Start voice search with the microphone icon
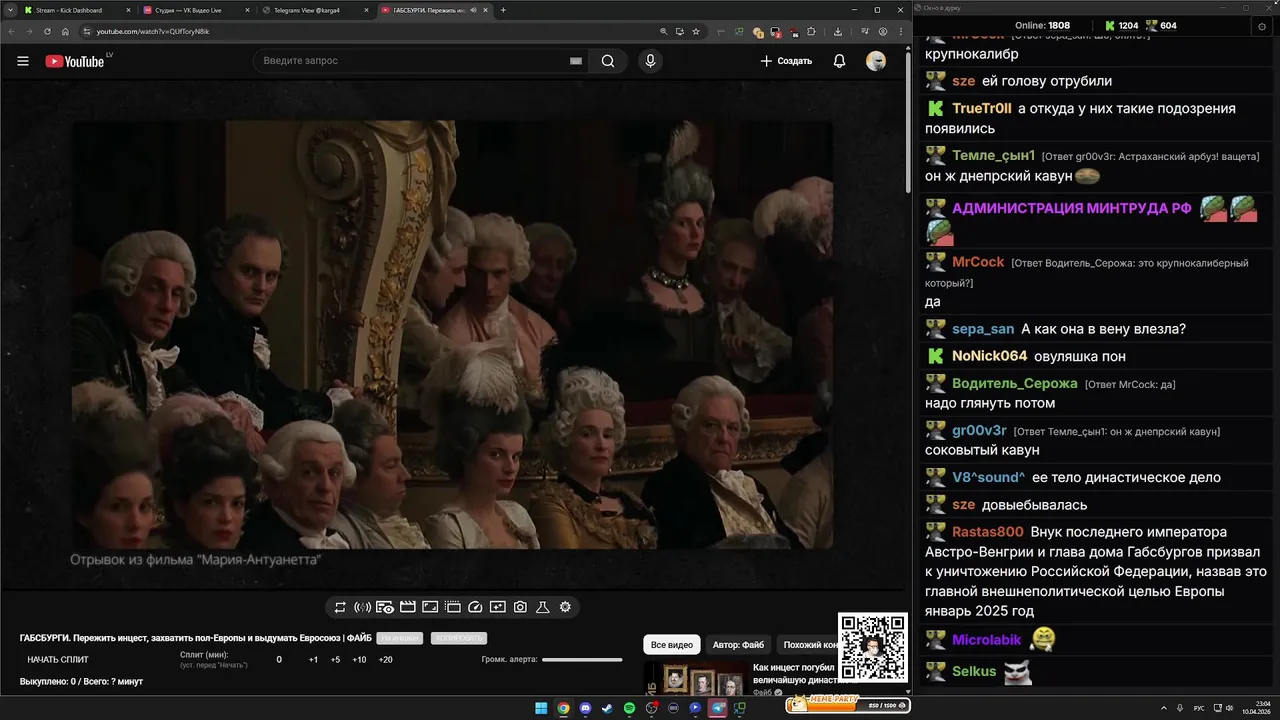 click(x=650, y=61)
